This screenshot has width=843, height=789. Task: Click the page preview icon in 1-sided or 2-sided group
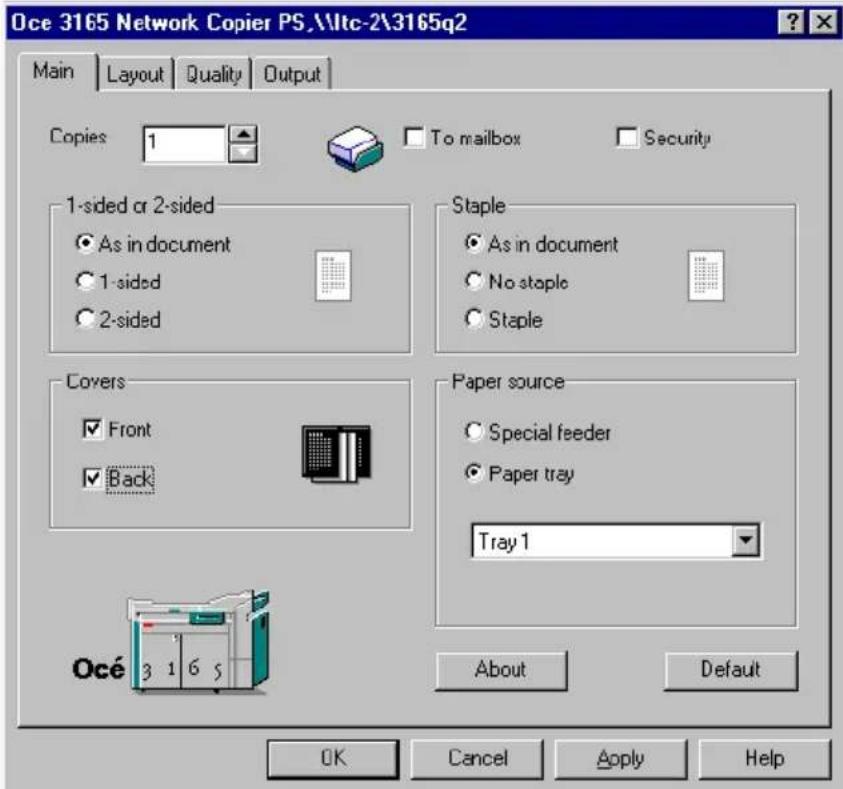coord(333,276)
